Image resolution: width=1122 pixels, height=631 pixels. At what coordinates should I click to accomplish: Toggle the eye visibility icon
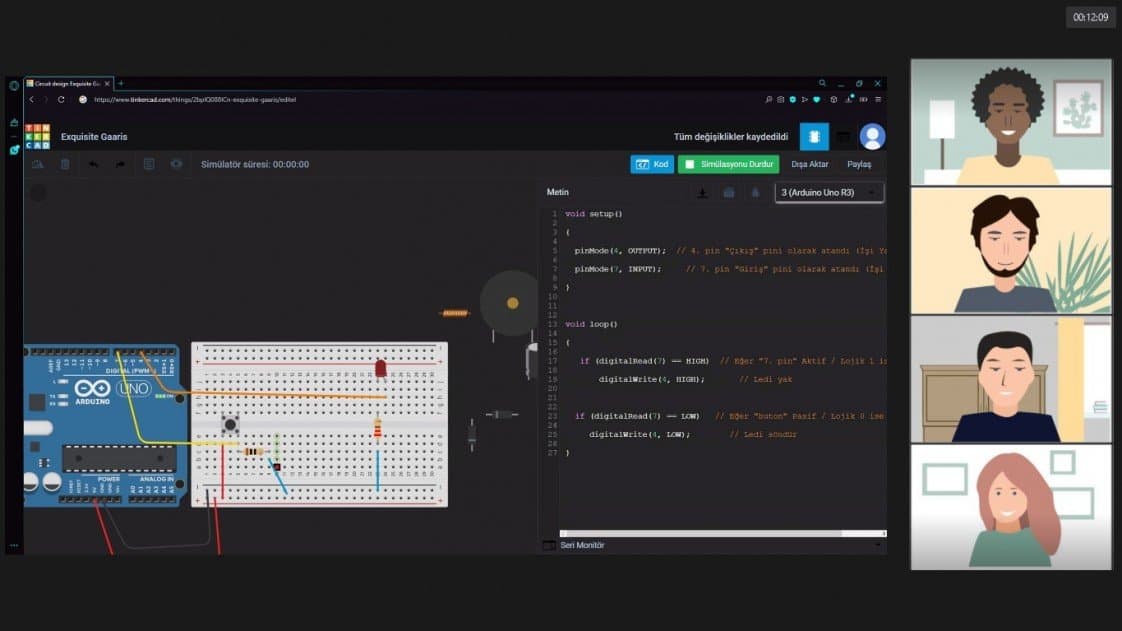(x=176, y=164)
